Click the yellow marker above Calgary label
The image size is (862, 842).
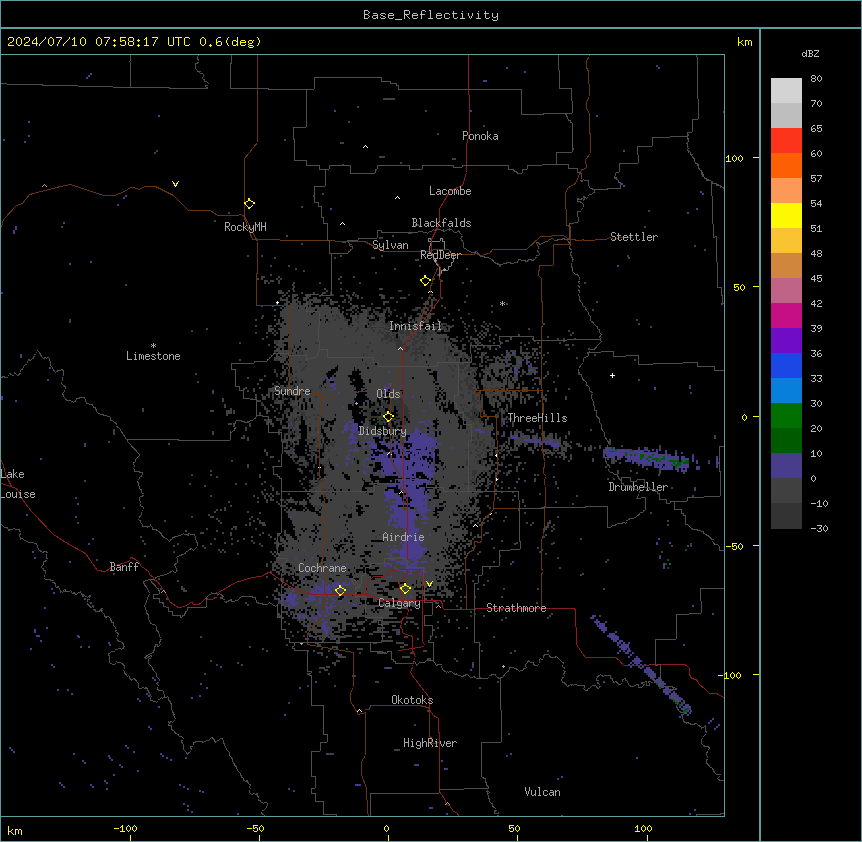tap(405, 589)
